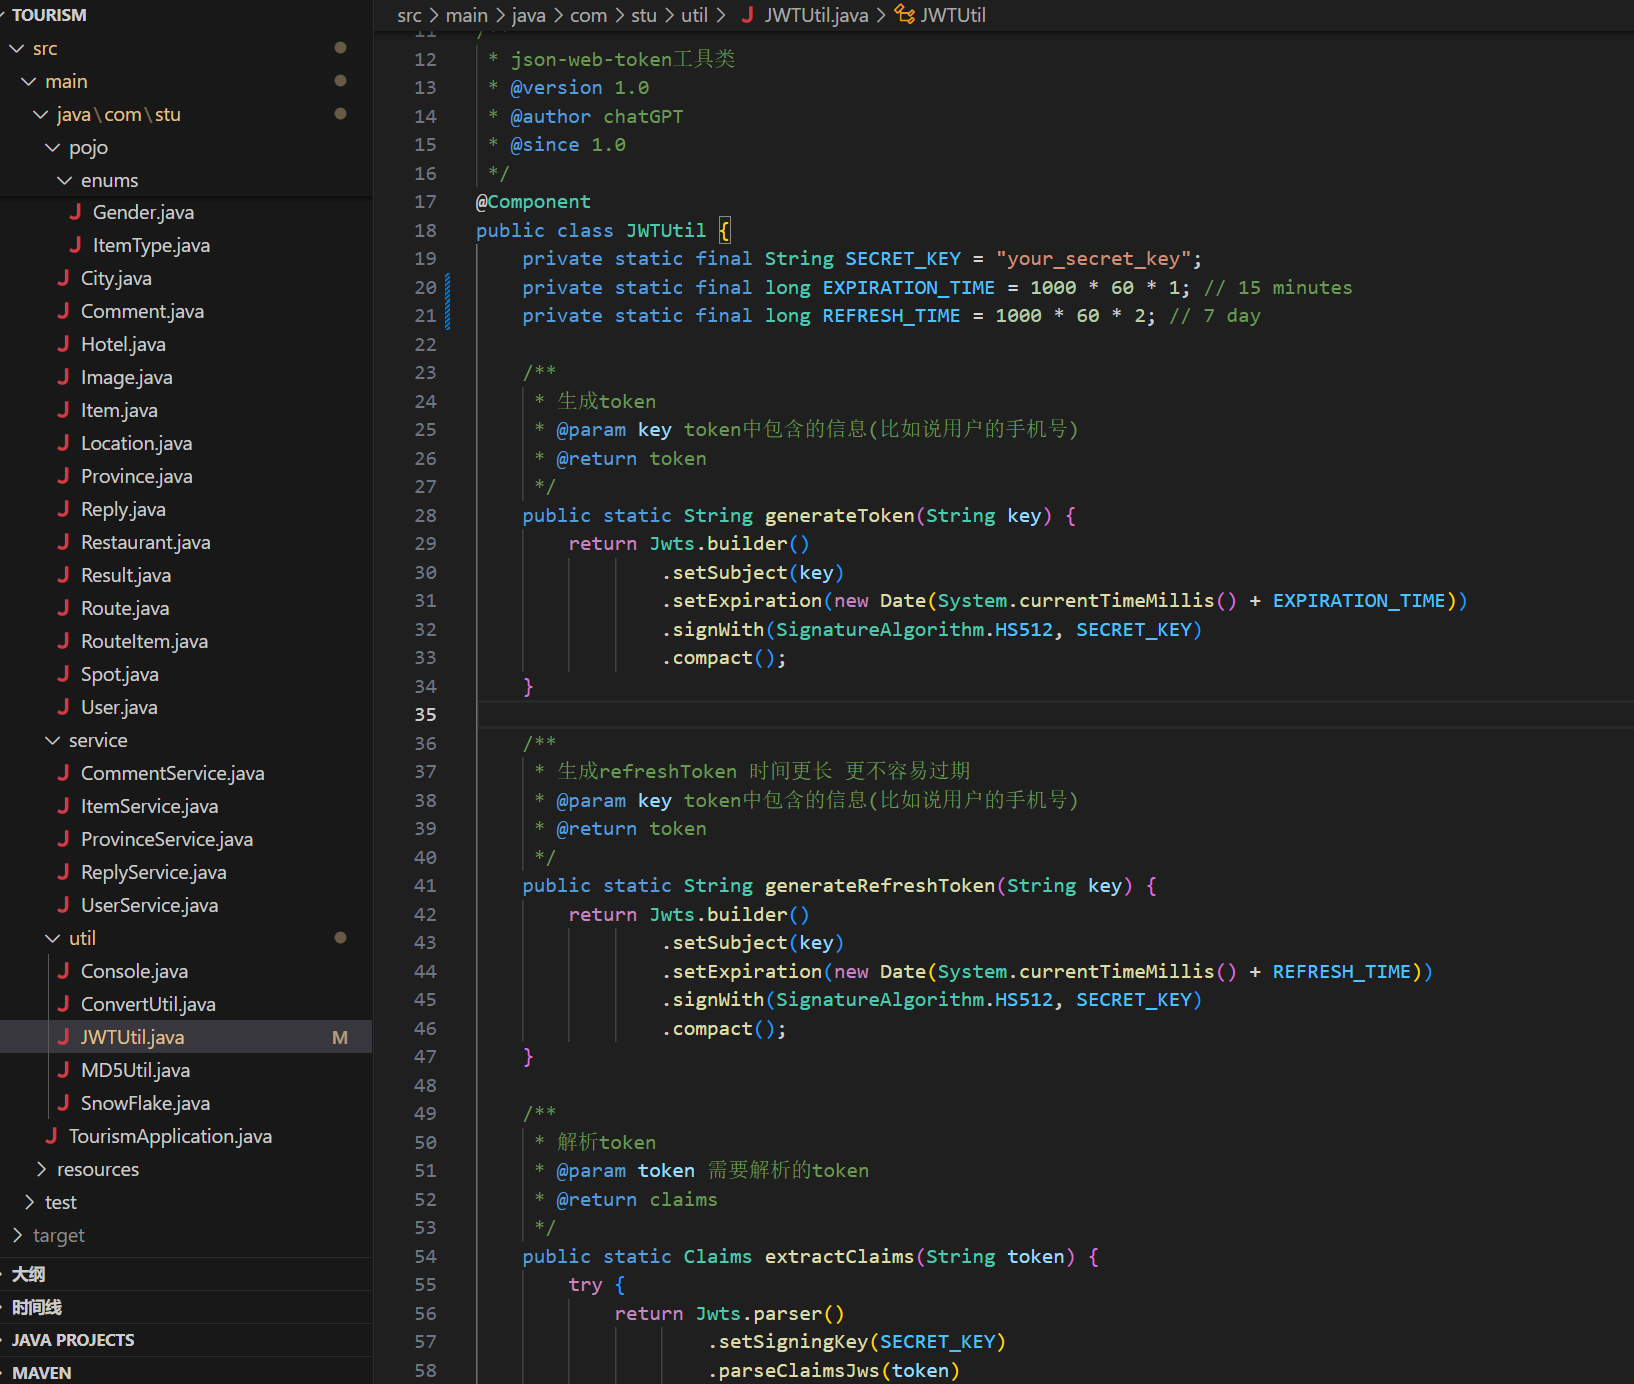The image size is (1634, 1384).
Task: Click the Java icon beside Gender.java
Action: pos(75,212)
